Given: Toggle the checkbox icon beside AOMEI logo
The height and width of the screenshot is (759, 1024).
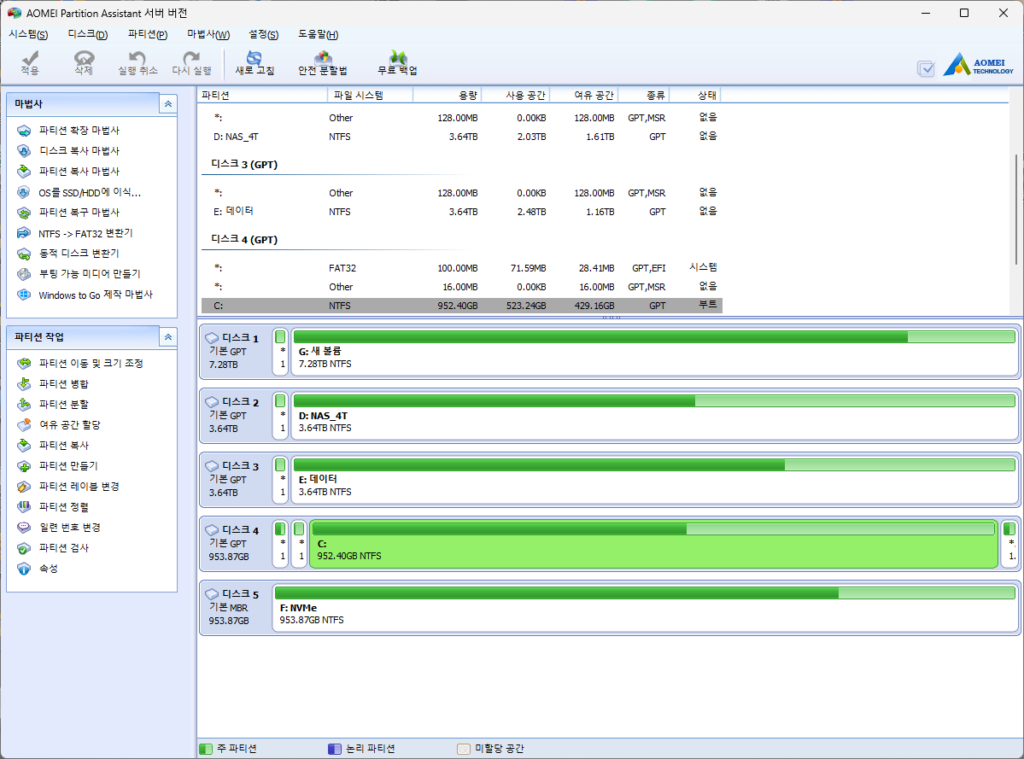Looking at the screenshot, I should coord(926,68).
